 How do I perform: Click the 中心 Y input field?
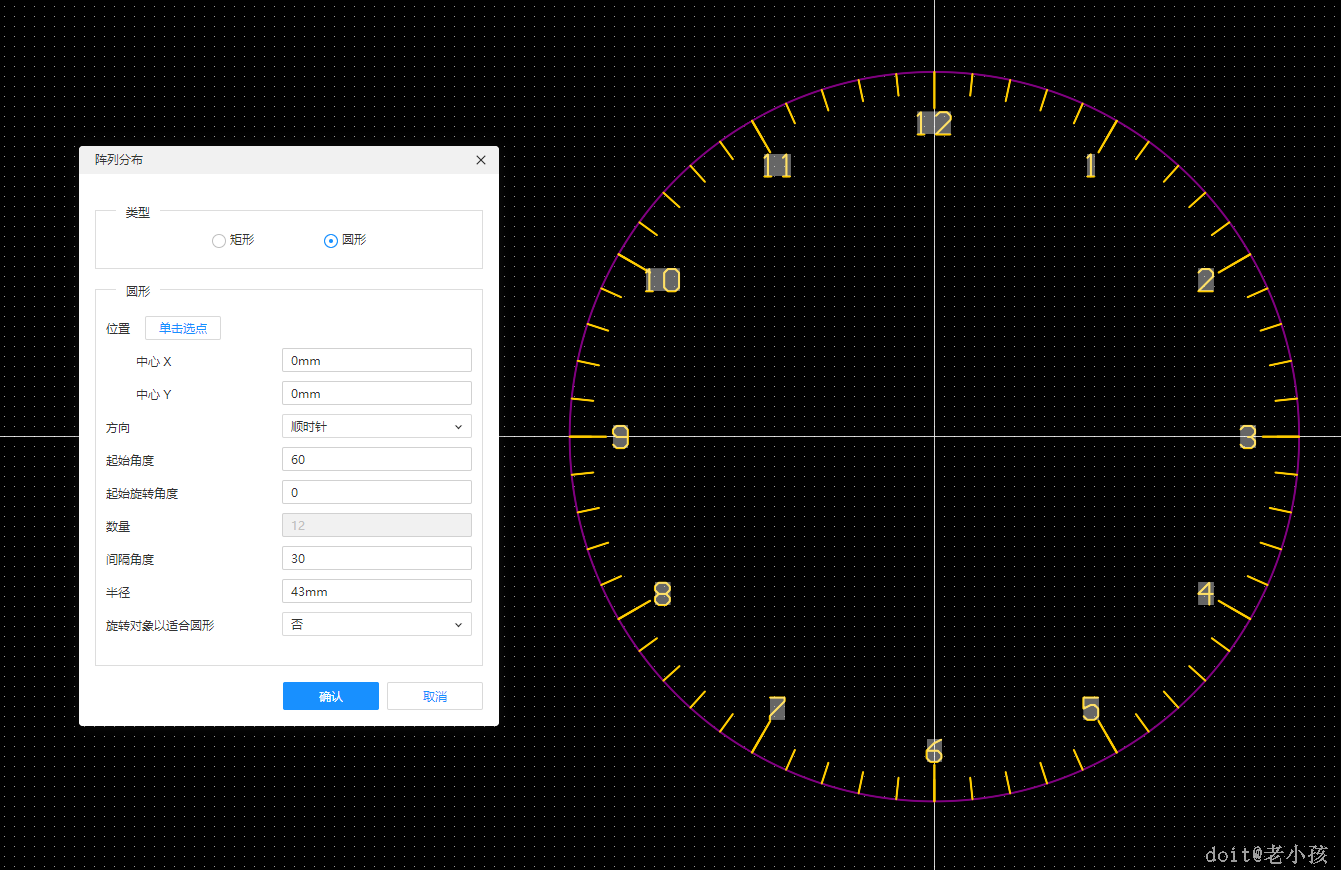[377, 393]
